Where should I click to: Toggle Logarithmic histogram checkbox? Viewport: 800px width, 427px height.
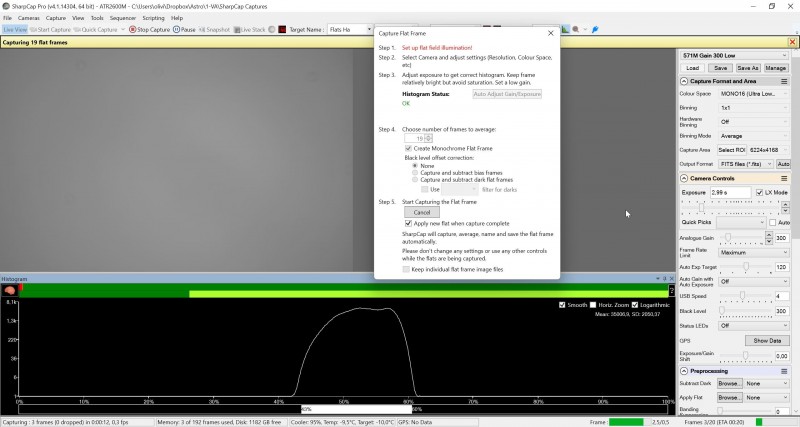point(635,305)
